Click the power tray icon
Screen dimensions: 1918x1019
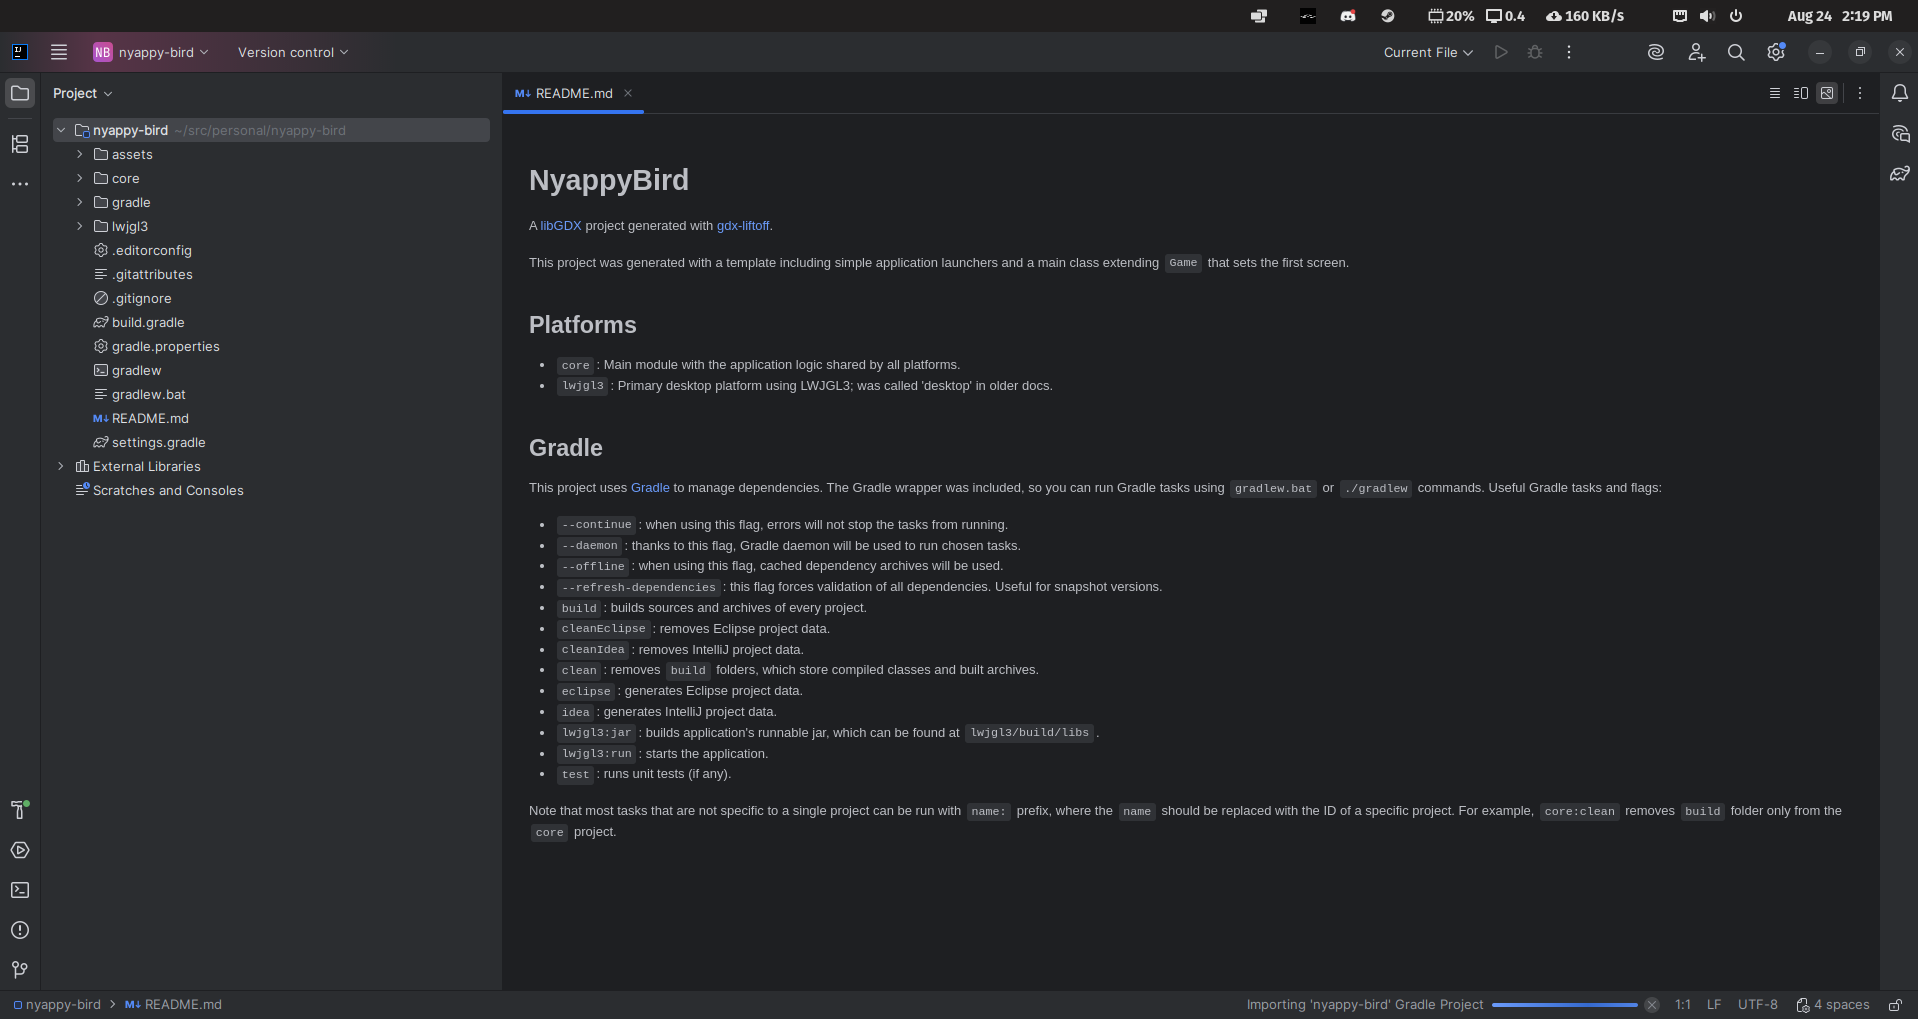click(x=1736, y=16)
